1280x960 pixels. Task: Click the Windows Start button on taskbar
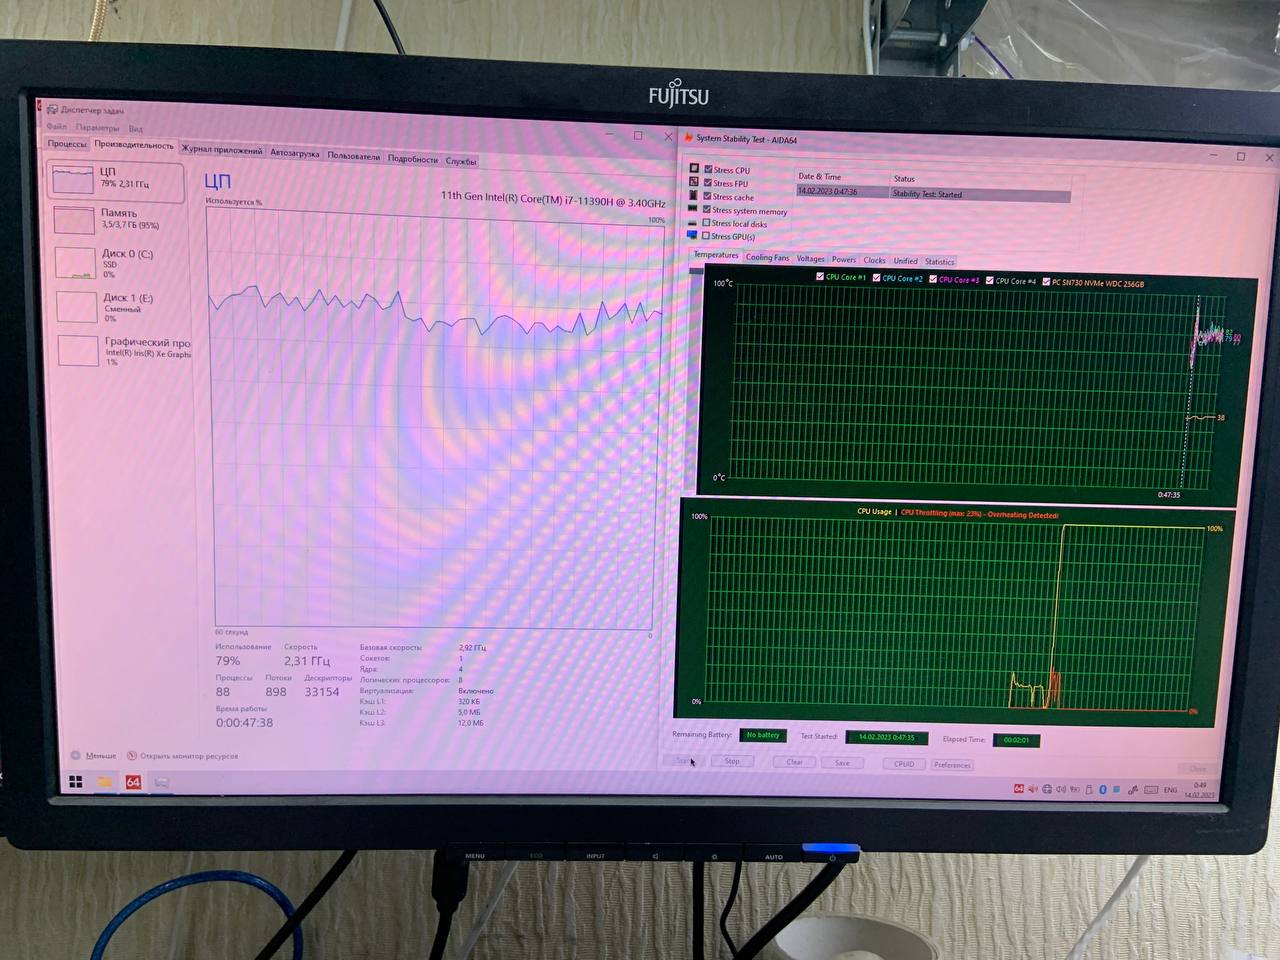tap(75, 781)
